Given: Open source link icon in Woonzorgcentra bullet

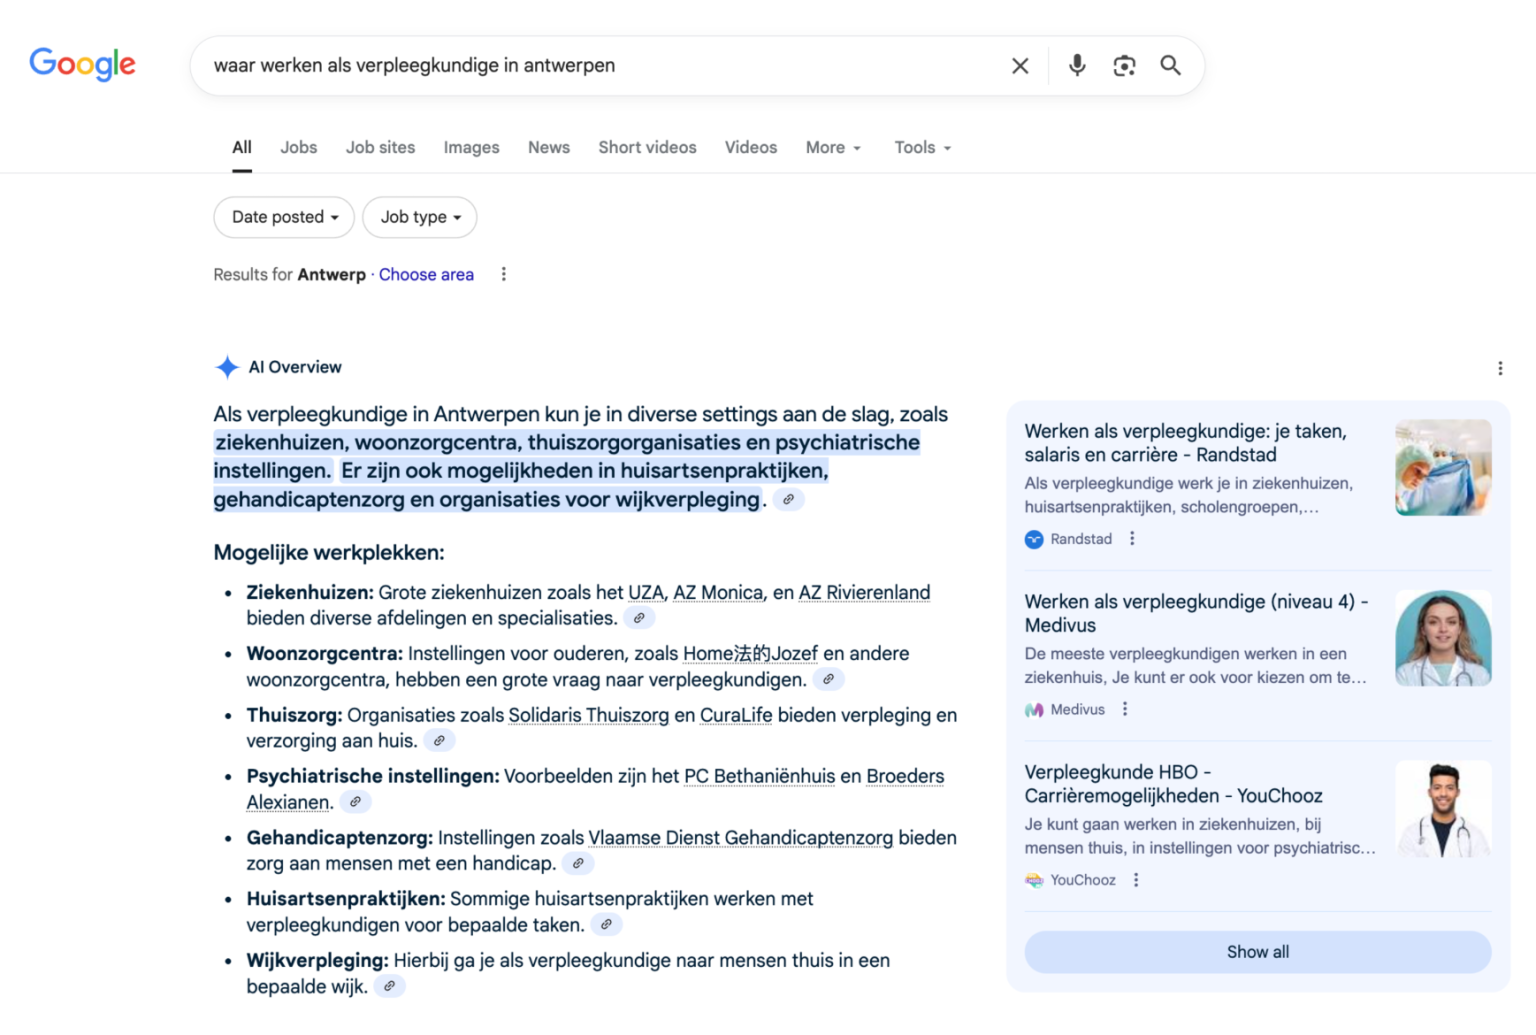Looking at the screenshot, I should pyautogui.click(x=828, y=679).
